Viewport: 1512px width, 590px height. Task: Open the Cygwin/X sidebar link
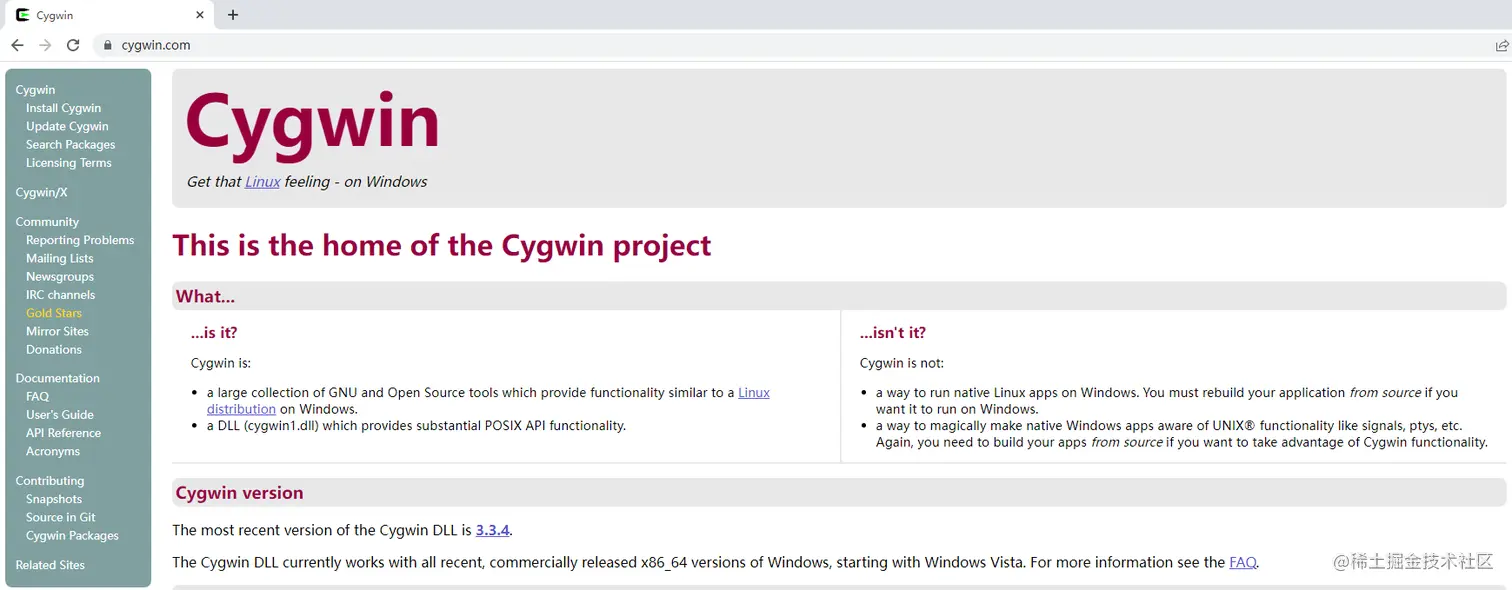point(41,192)
